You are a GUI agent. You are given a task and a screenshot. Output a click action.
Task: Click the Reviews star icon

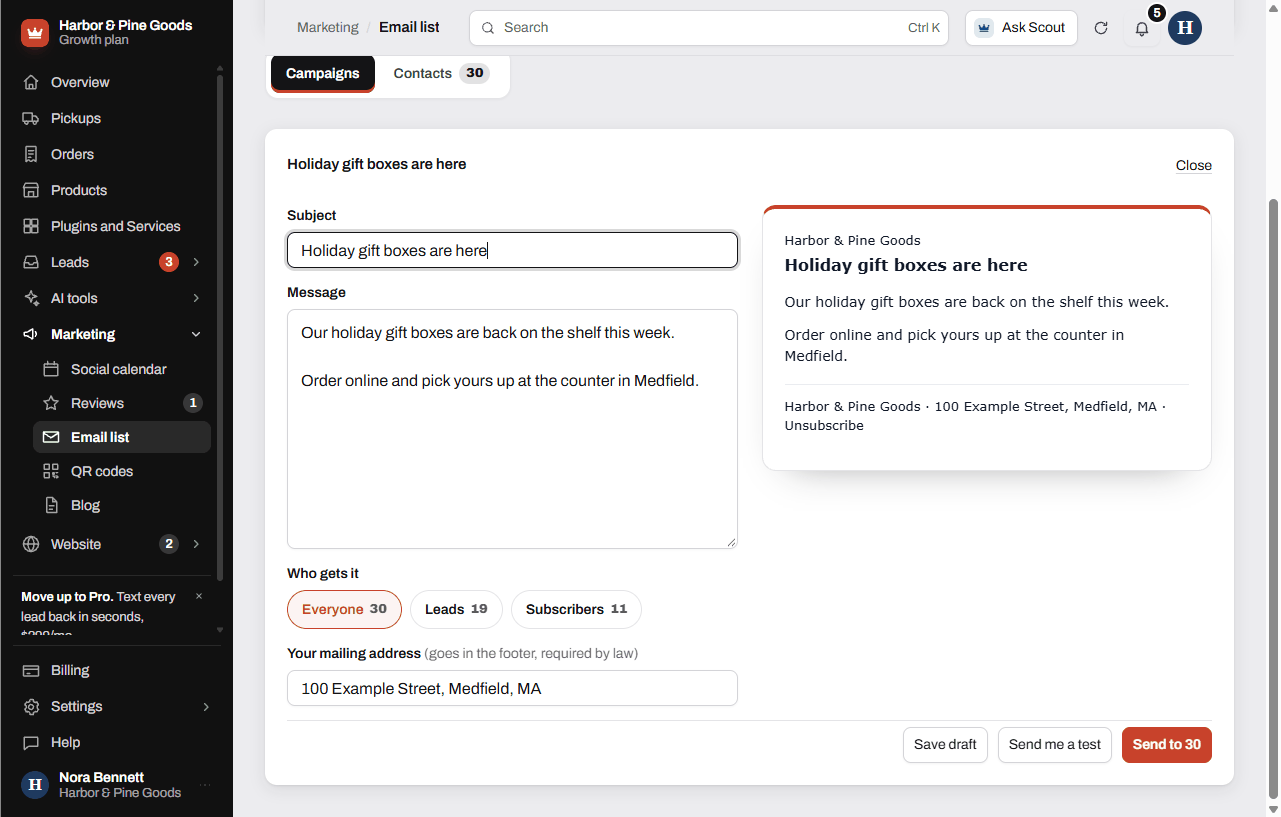tap(51, 403)
